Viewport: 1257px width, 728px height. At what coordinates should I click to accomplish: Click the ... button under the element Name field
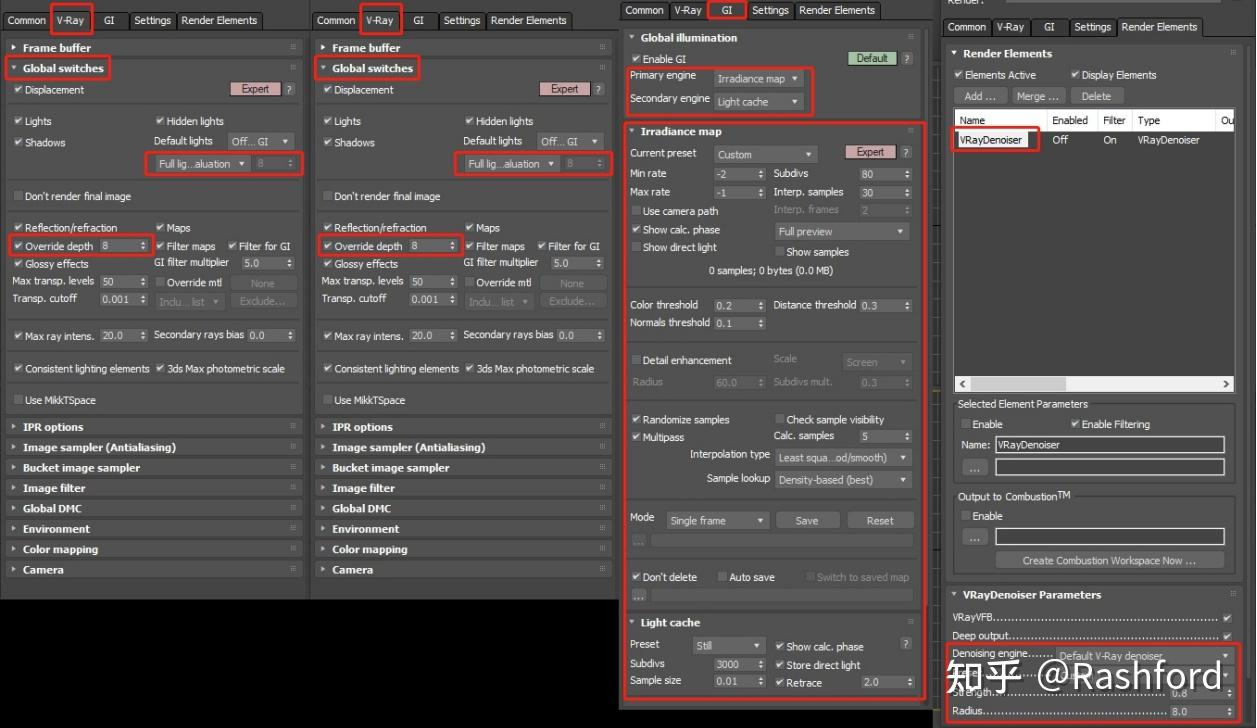974,467
